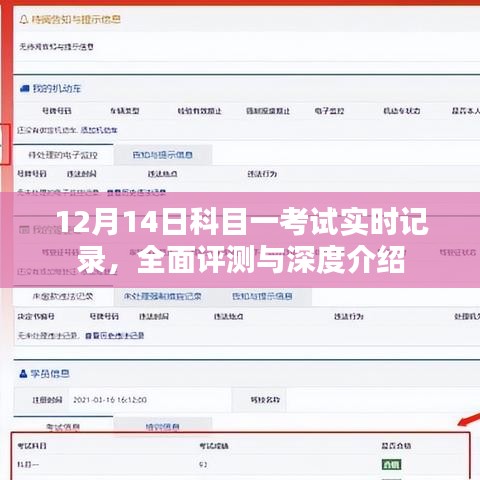Click the 是否合格 column header
This screenshot has width=480, height=480.
point(396,446)
